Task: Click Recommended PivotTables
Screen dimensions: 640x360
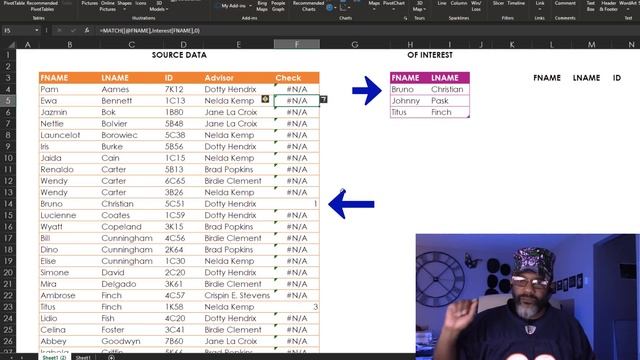Action: (42, 5)
